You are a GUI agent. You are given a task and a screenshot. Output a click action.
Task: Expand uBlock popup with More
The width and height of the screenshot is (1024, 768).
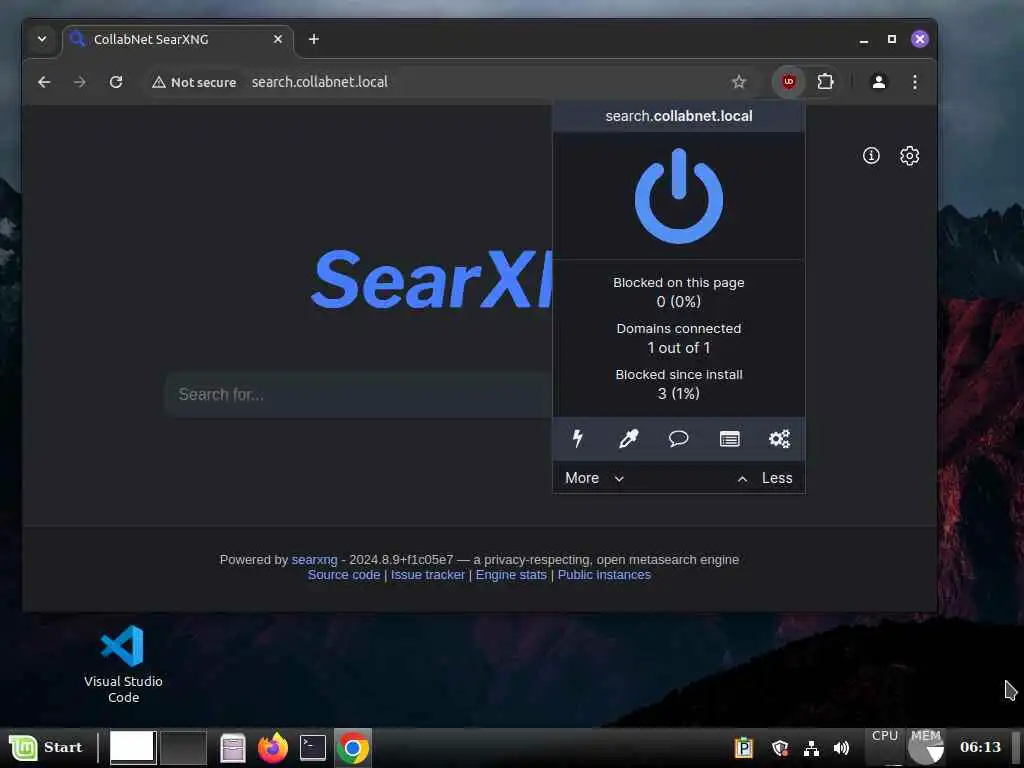click(594, 478)
